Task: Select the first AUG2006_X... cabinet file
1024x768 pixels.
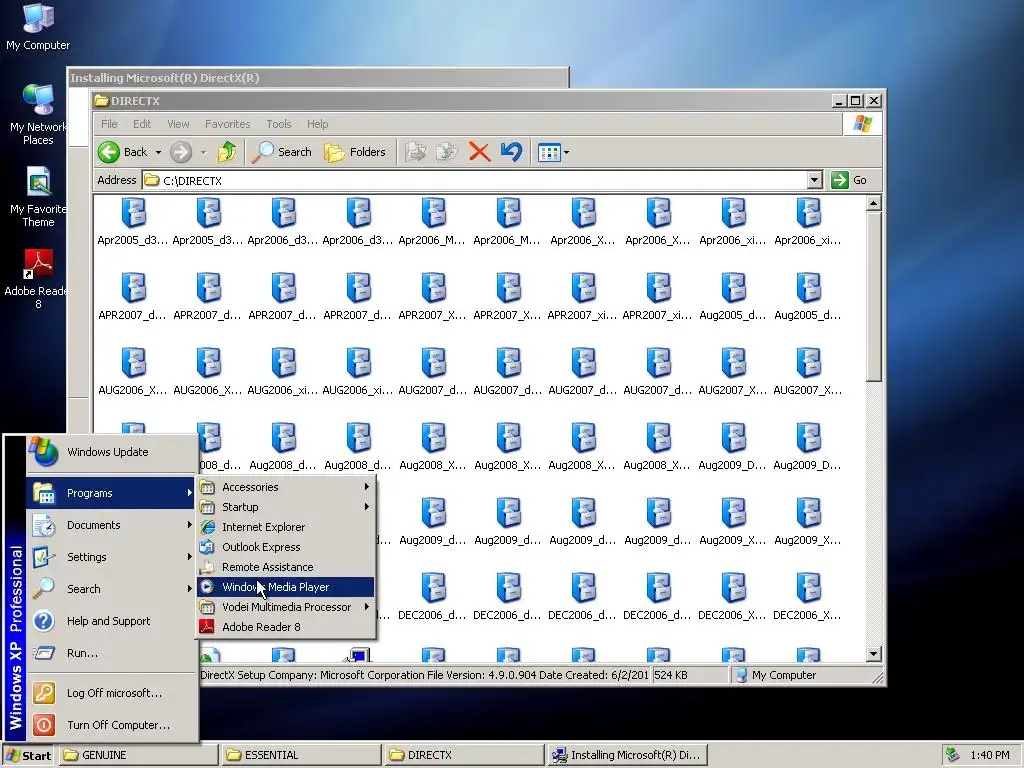Action: [x=133, y=372]
